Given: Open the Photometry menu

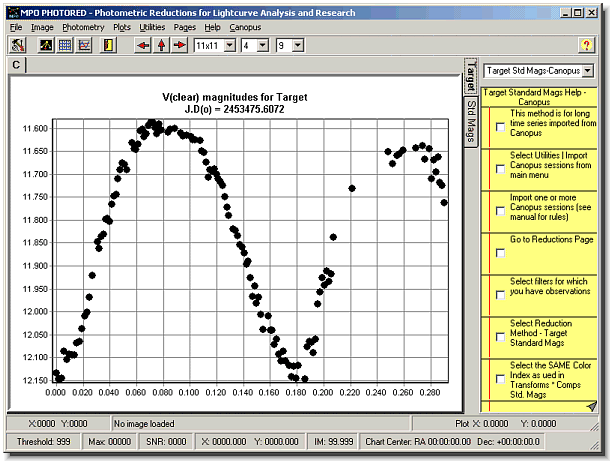Looking at the screenshot, I should coord(83,27).
